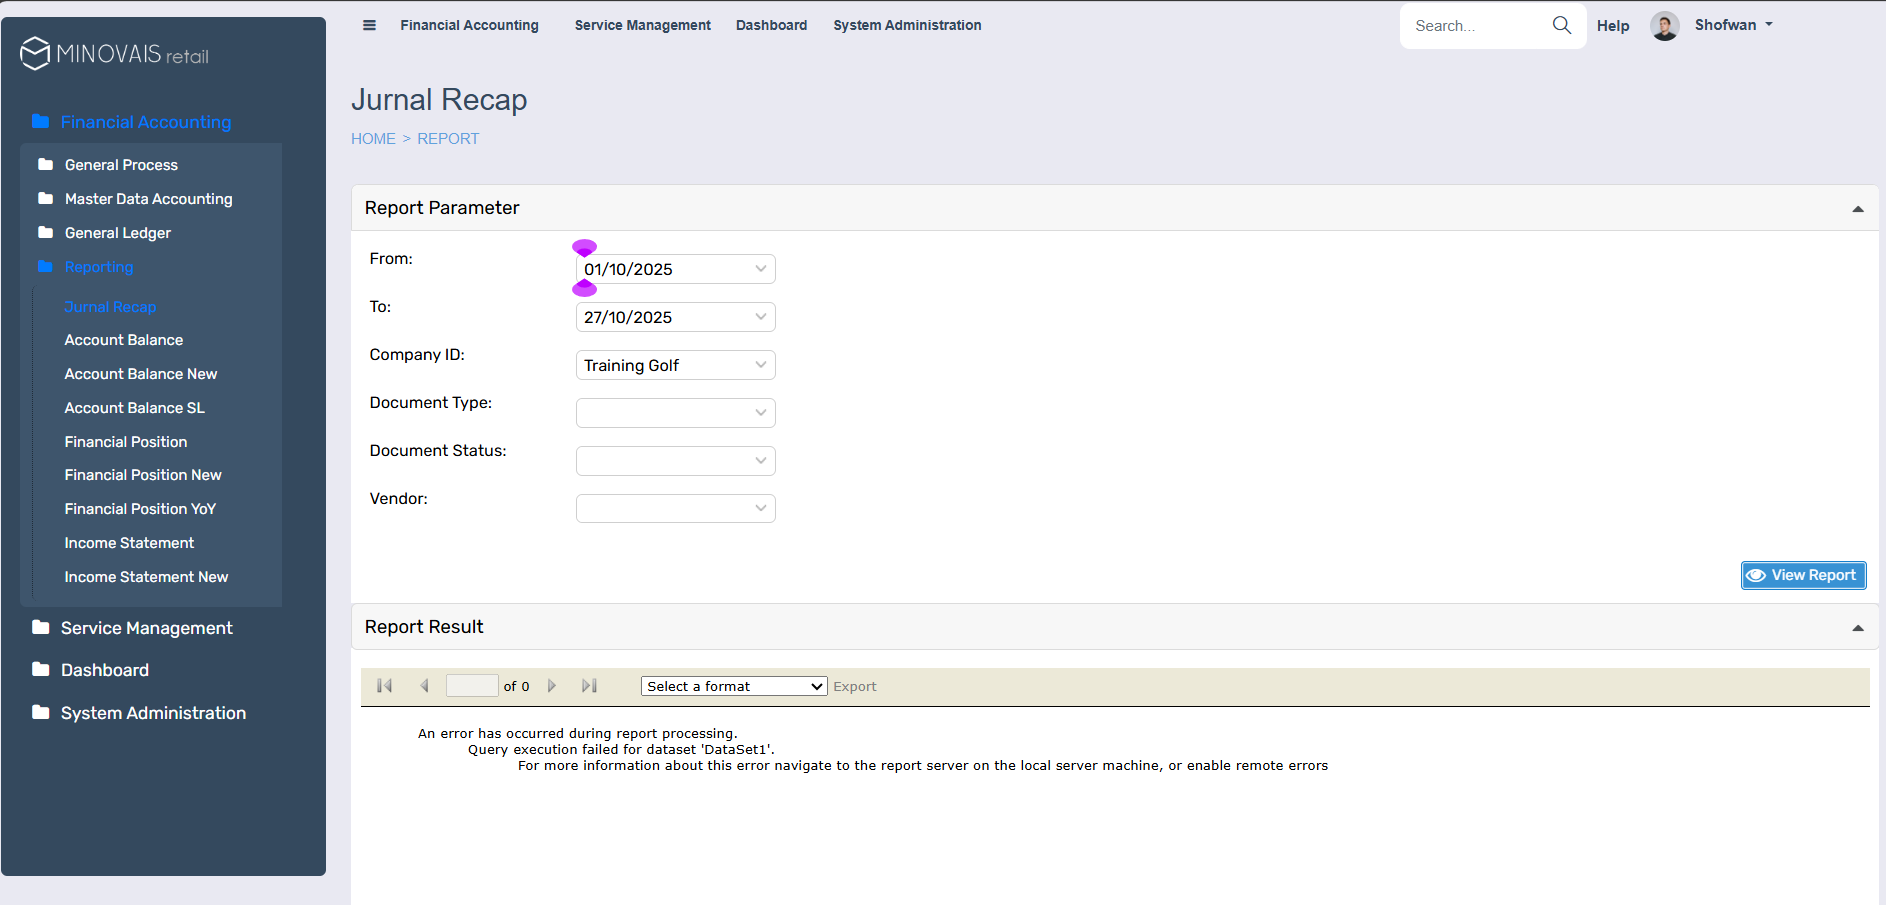Go to previous report page arrow
Viewport: 1886px width, 905px height.
click(x=424, y=686)
